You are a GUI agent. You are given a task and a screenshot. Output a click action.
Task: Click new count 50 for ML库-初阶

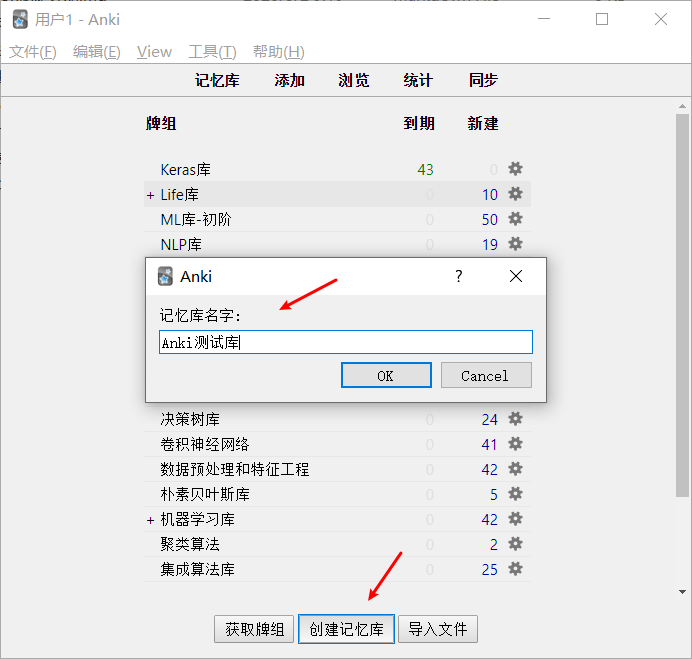[x=489, y=220]
